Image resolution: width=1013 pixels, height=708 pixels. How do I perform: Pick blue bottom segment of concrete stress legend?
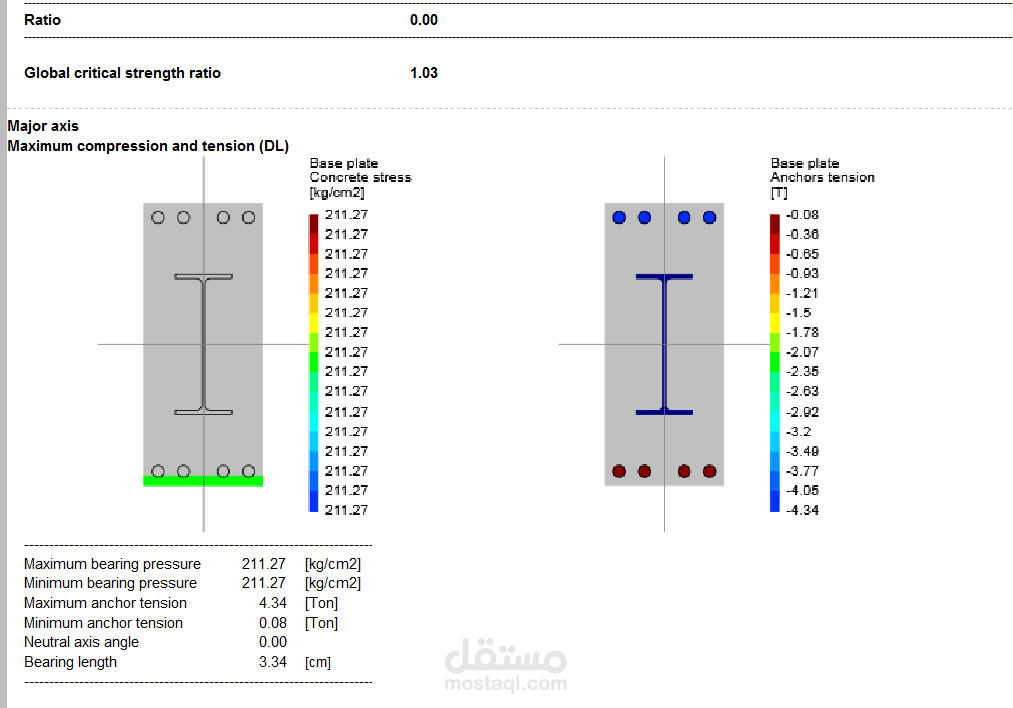click(x=313, y=503)
